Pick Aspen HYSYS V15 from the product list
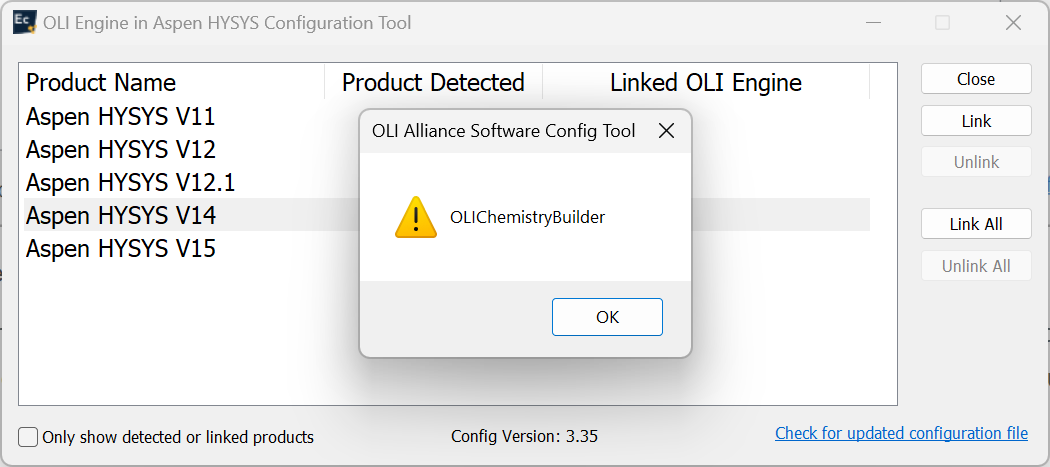 pos(121,248)
